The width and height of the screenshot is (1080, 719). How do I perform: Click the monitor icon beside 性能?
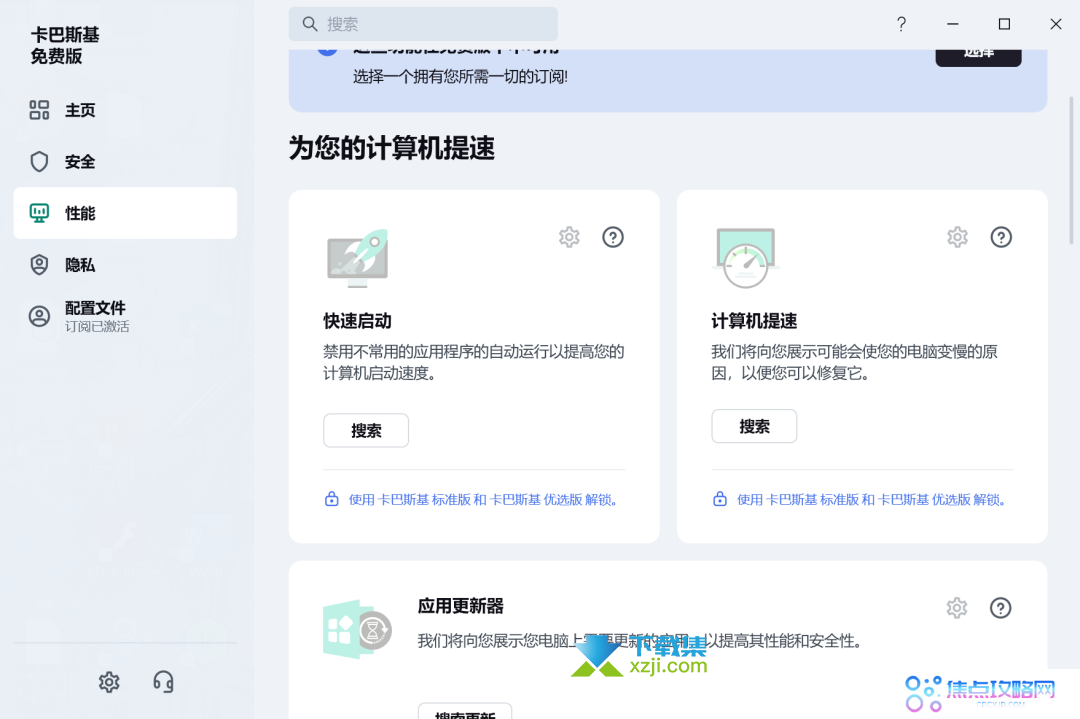(39, 213)
